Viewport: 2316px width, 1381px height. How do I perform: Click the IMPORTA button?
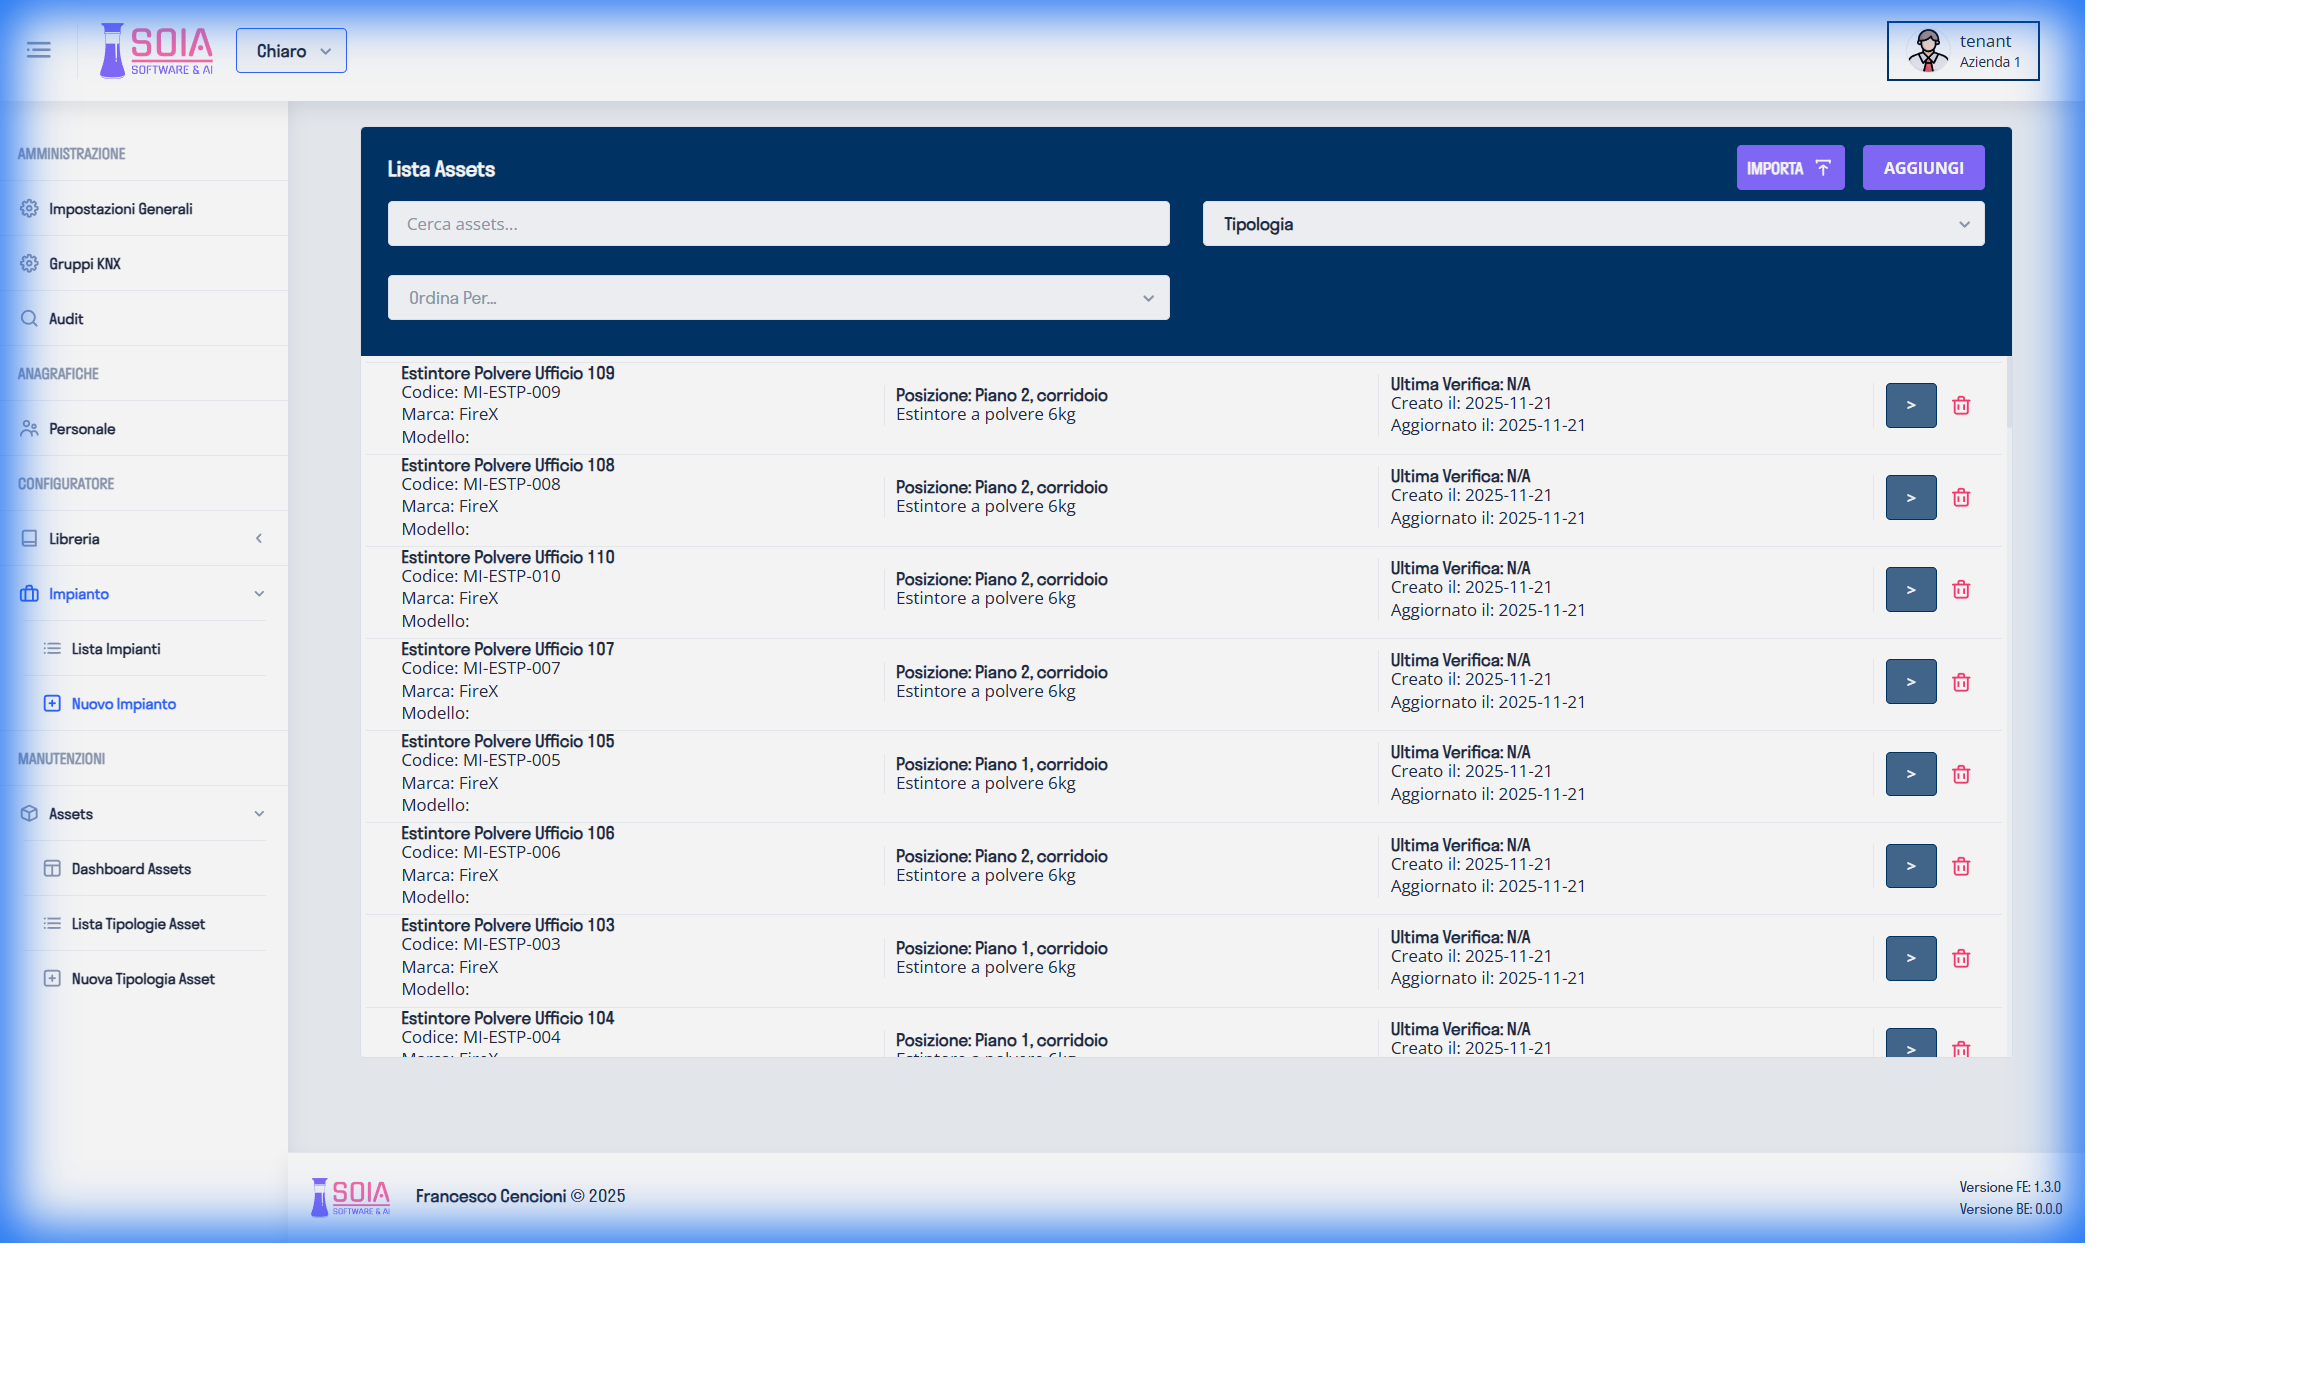coord(1790,167)
